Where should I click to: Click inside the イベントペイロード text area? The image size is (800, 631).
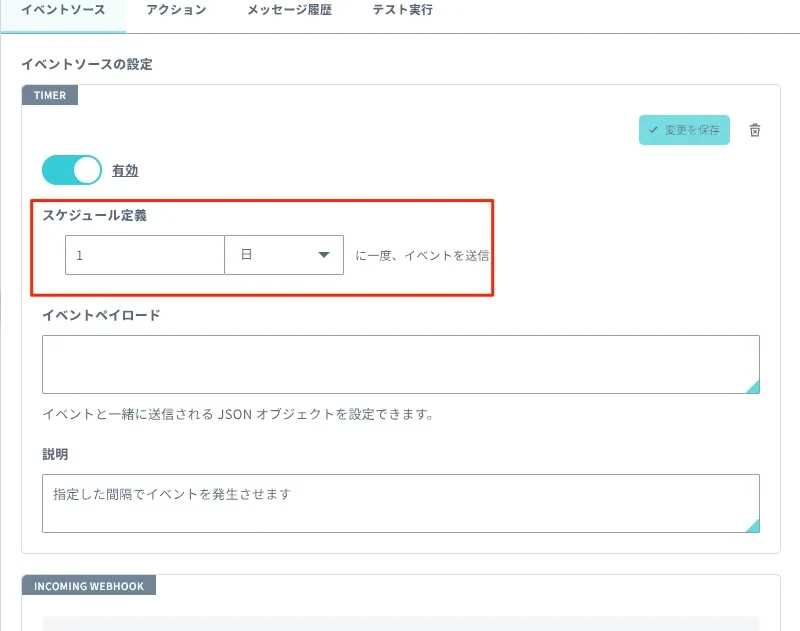click(x=401, y=364)
